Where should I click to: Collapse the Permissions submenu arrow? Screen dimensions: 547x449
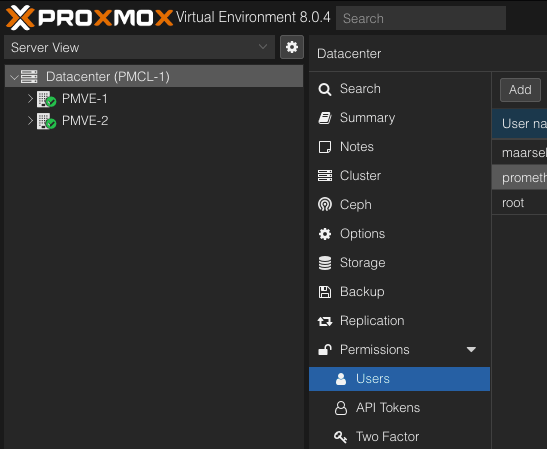pyautogui.click(x=471, y=350)
